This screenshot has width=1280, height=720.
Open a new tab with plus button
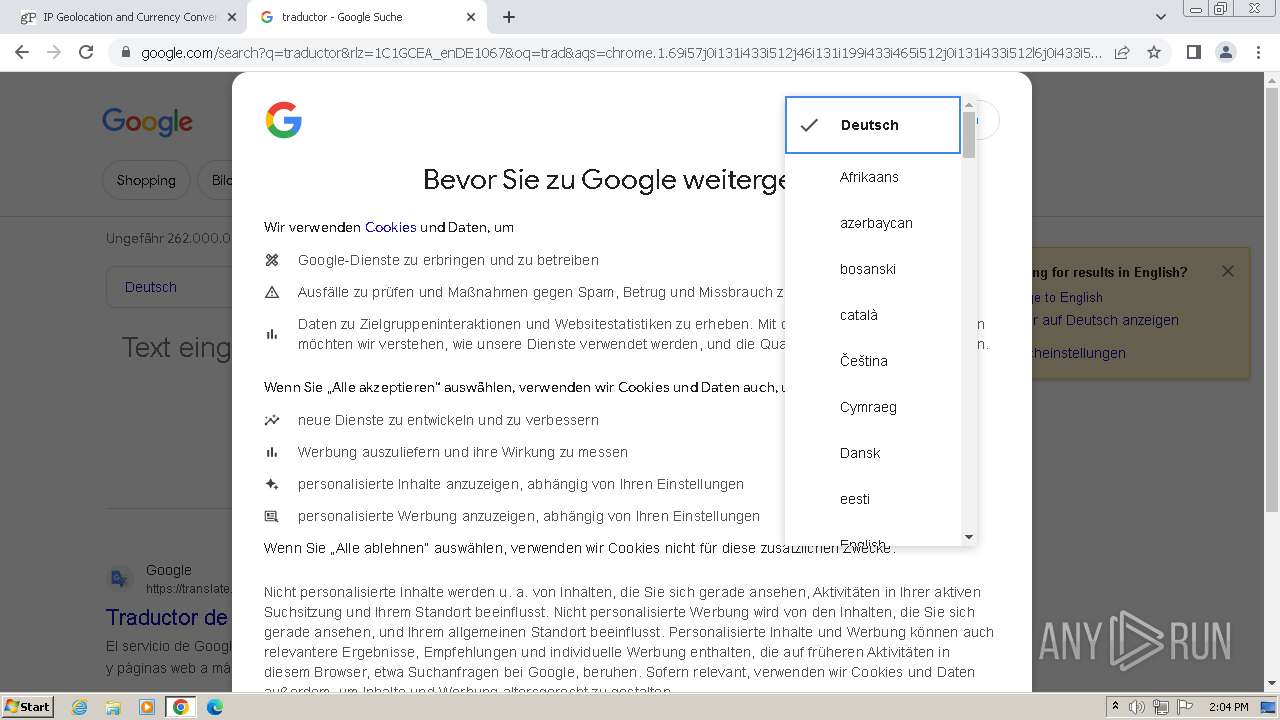pos(509,17)
